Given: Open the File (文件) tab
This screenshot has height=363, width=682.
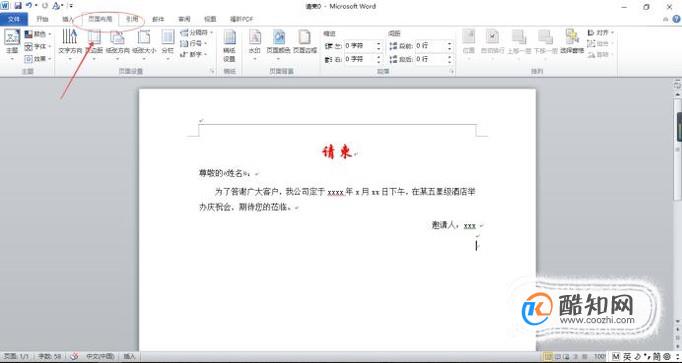Looking at the screenshot, I should pos(14,20).
